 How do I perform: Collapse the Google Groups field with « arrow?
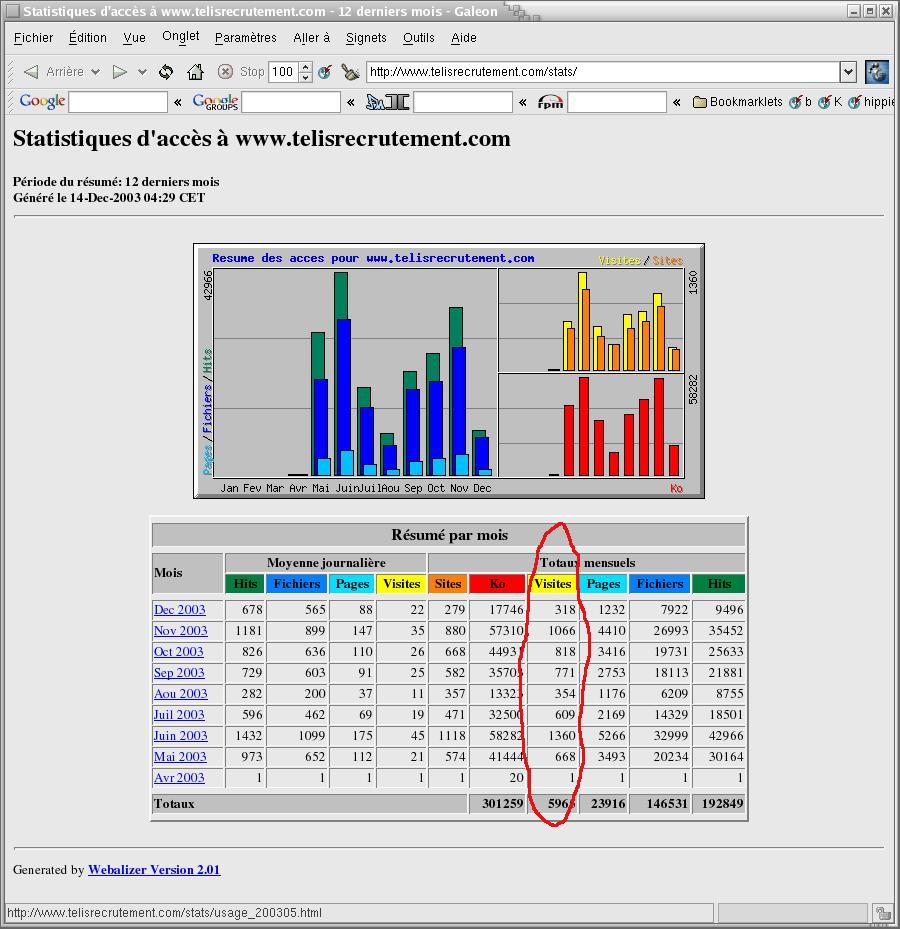point(350,102)
